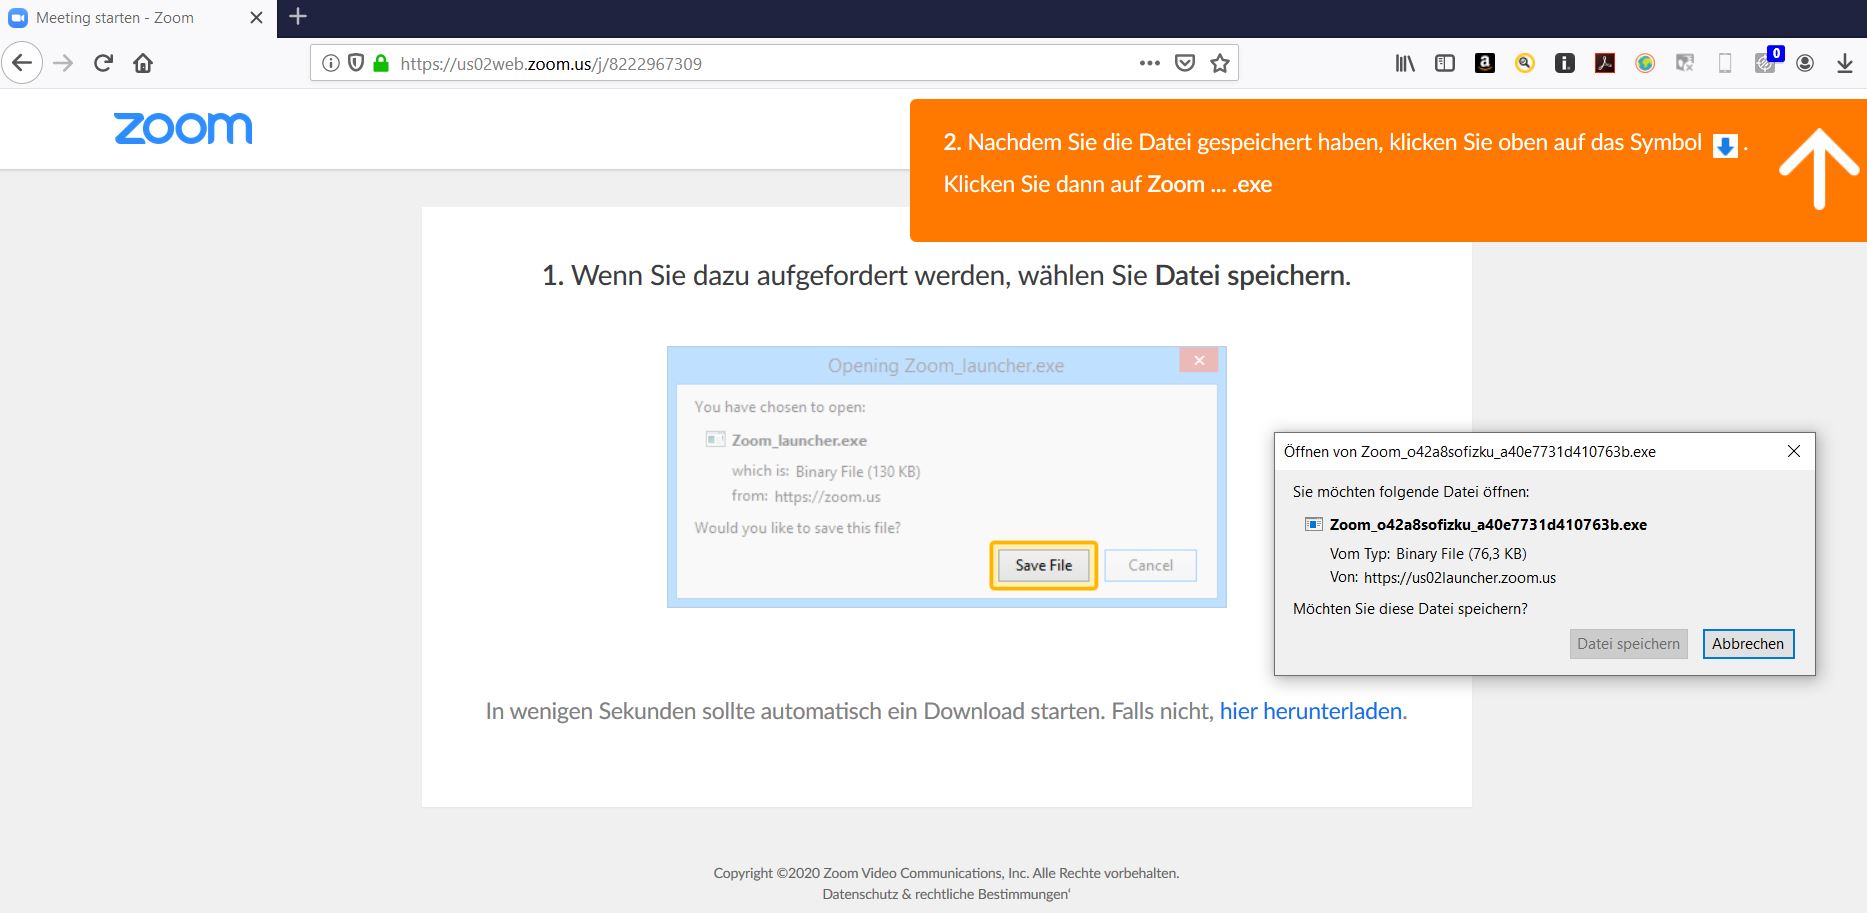
Task: Open the Firefox Library icon
Action: tap(1405, 63)
